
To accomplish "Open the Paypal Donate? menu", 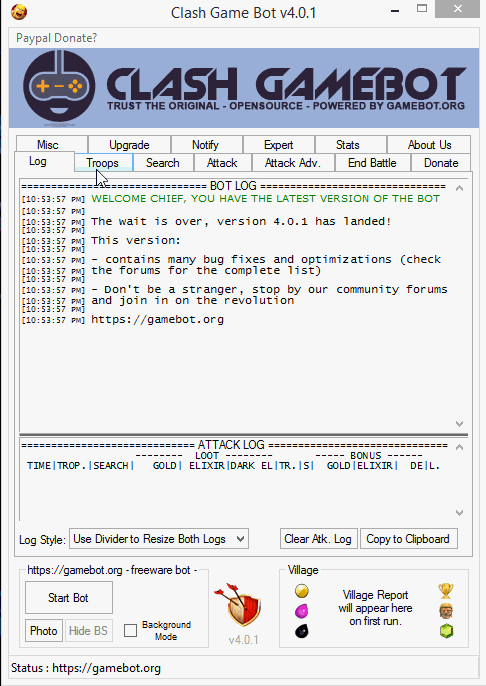I will coord(56,38).
